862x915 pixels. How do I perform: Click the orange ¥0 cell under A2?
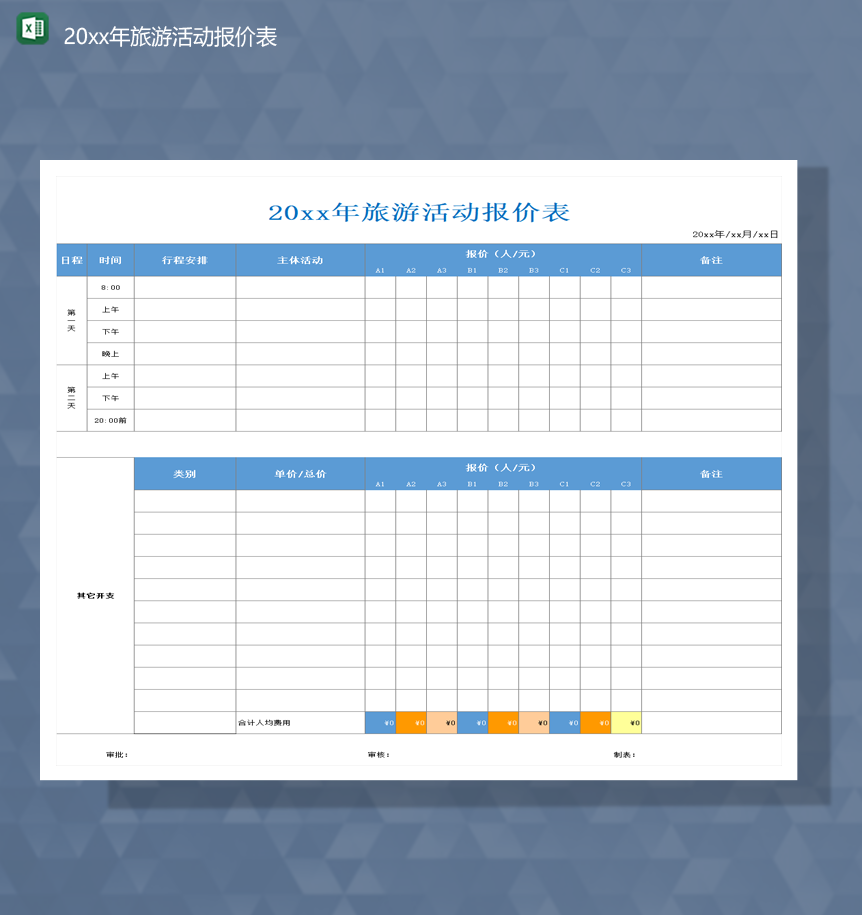(410, 722)
